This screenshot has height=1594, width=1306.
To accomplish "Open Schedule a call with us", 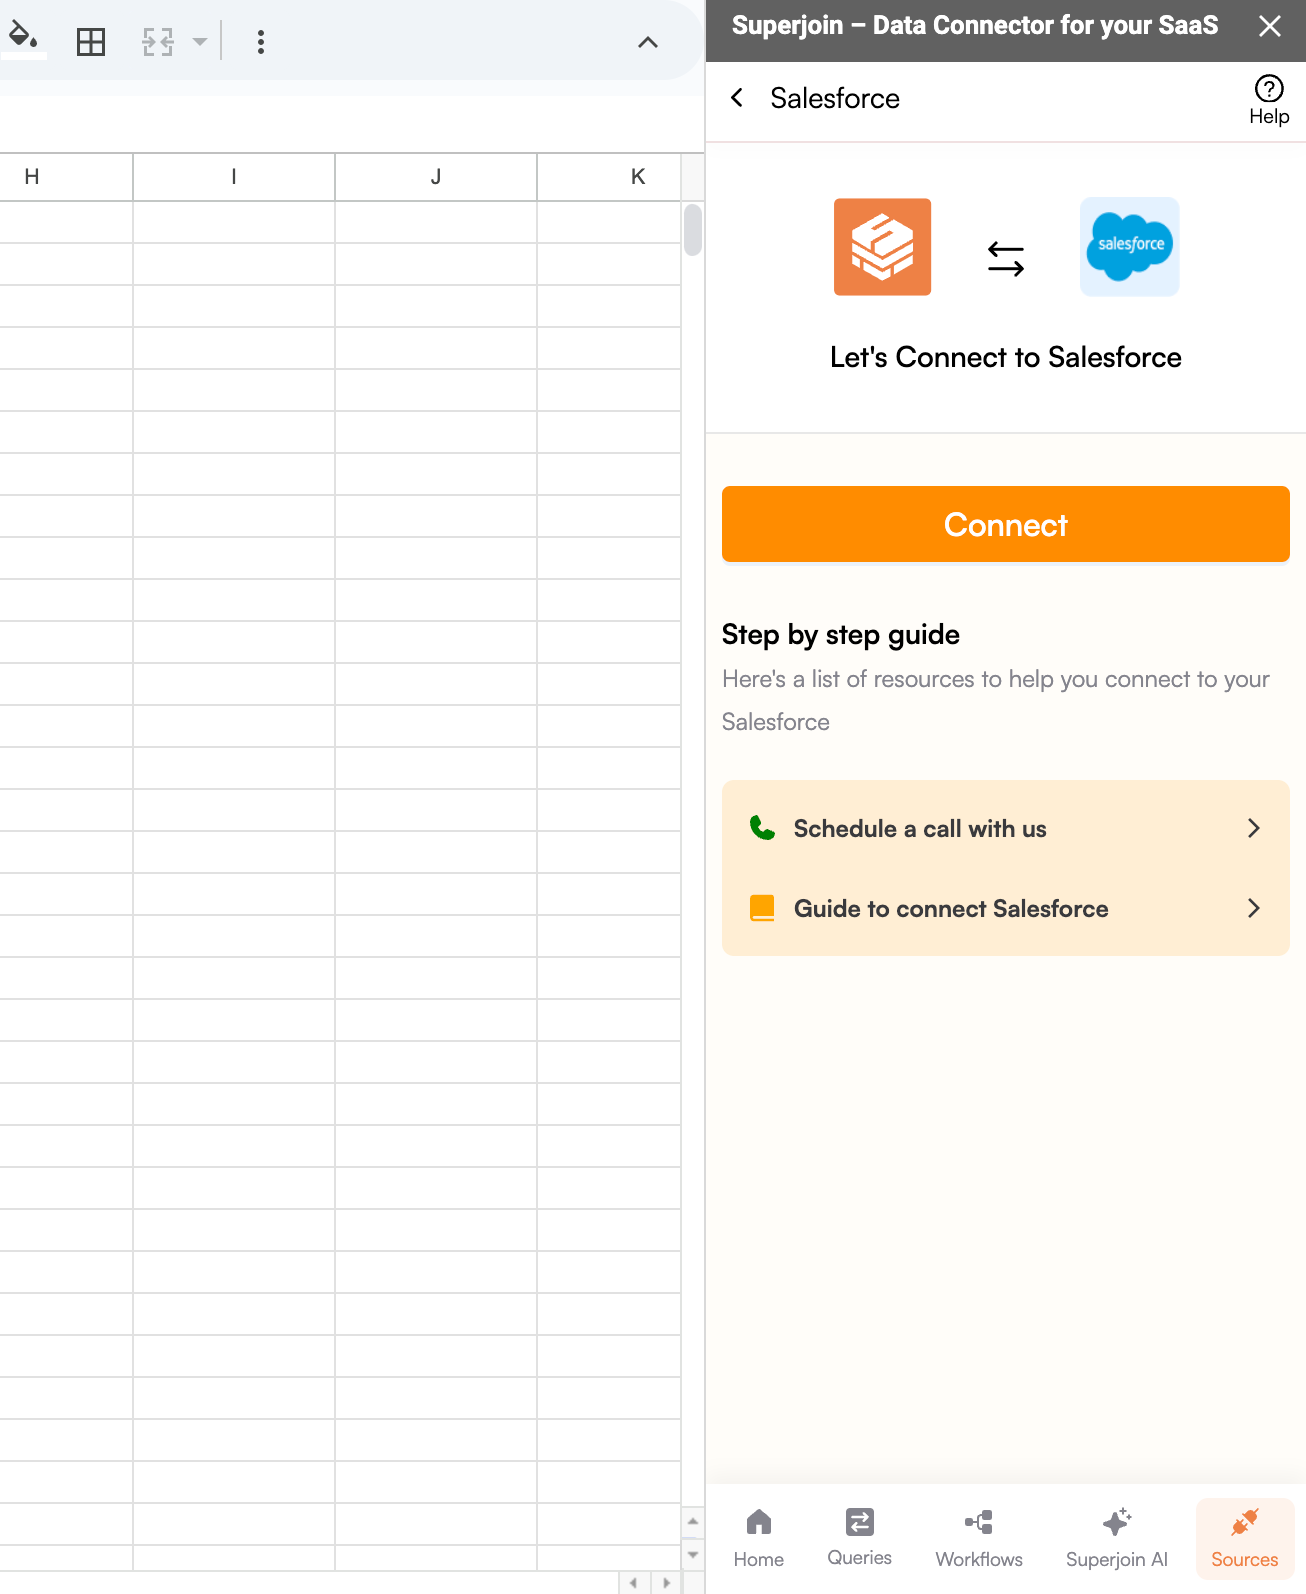I will click(x=1005, y=828).
